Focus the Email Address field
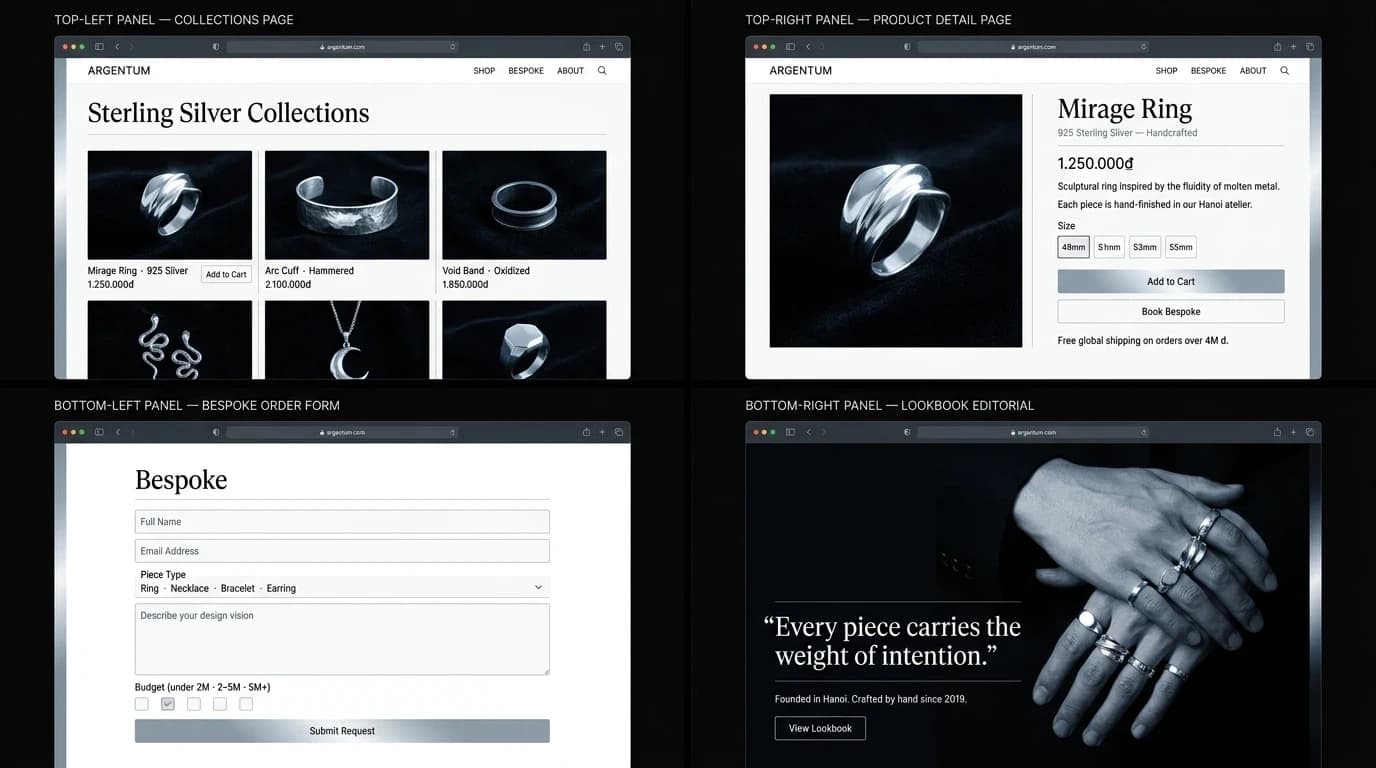 click(x=342, y=551)
